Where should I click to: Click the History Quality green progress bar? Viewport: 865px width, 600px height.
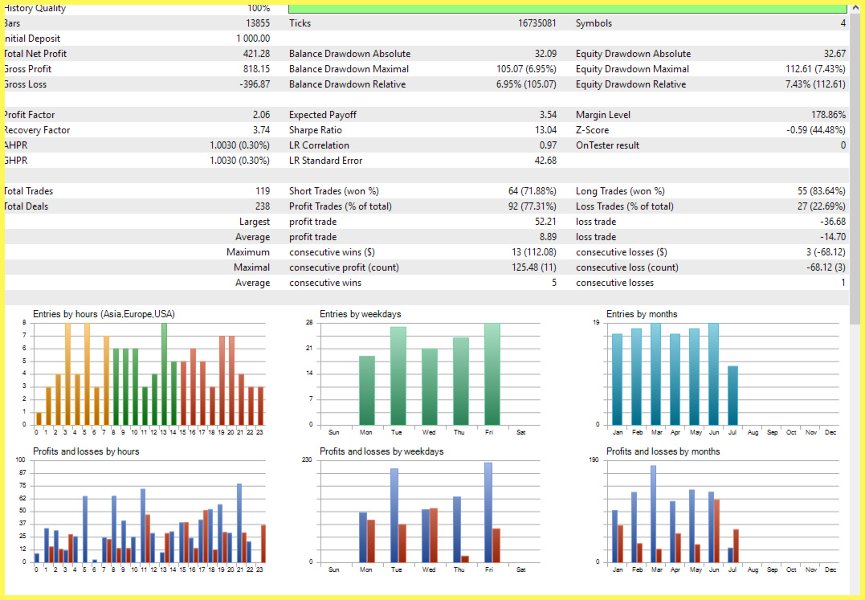coord(567,9)
